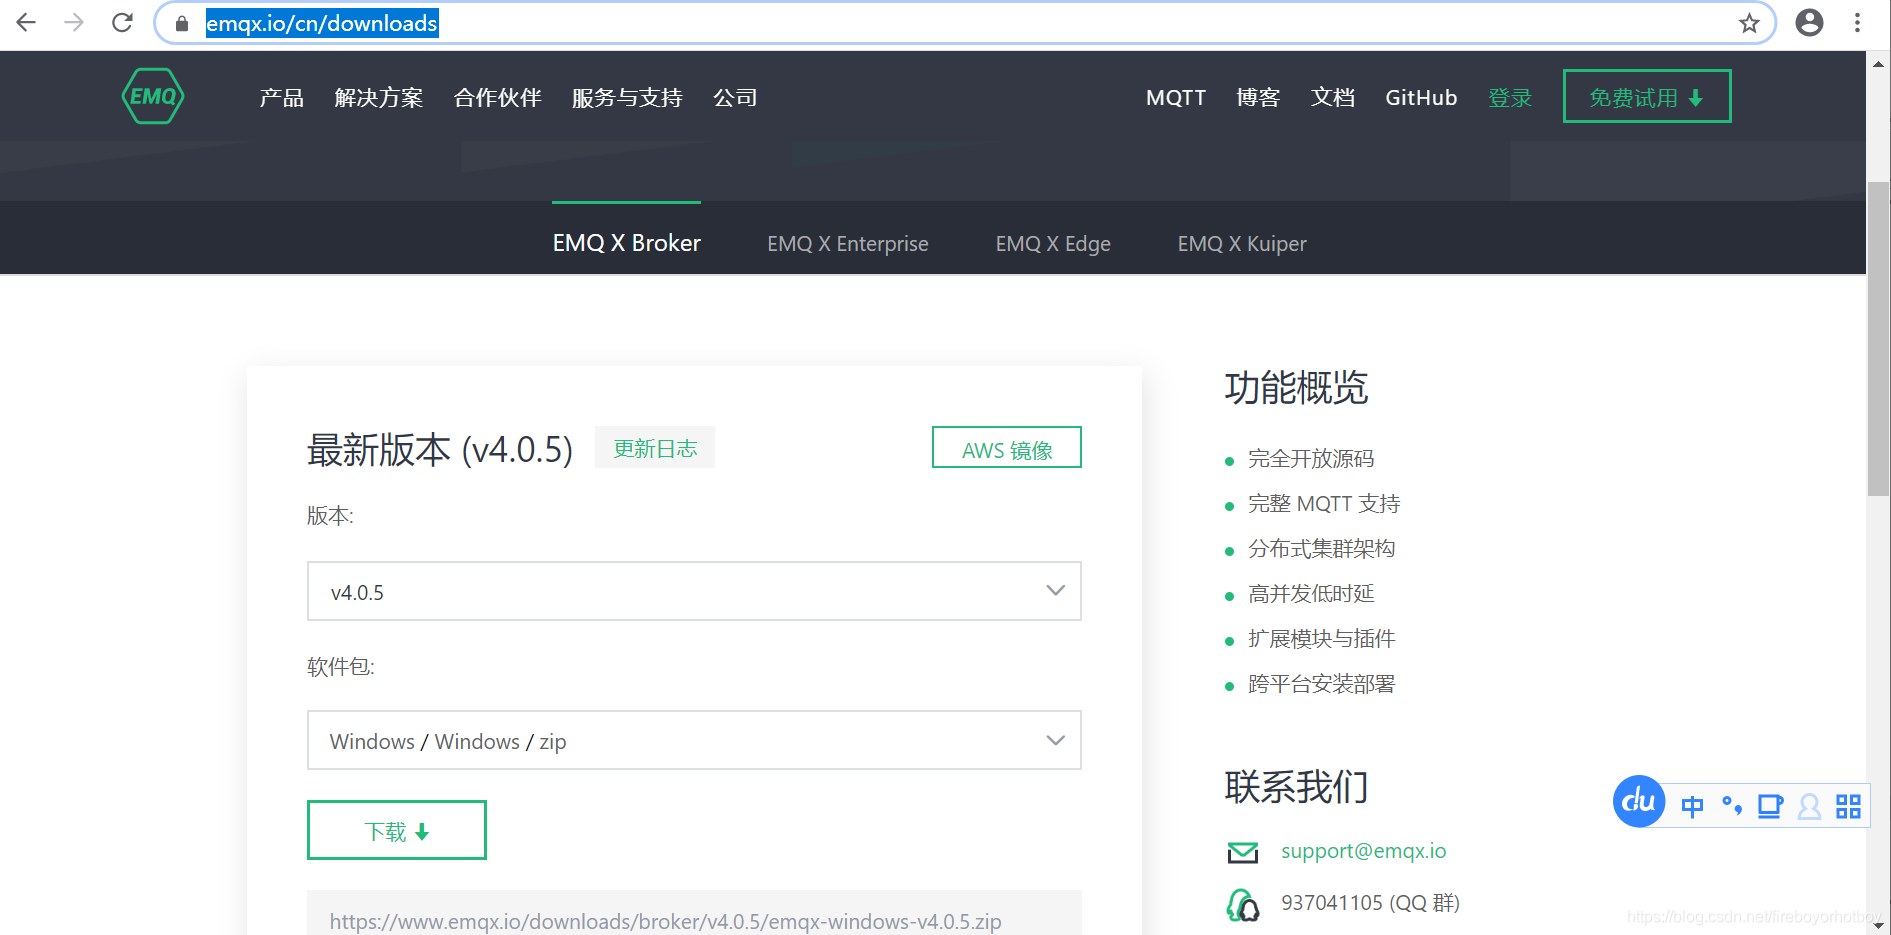The width and height of the screenshot is (1891, 935).
Task: Click the 下载 download button
Action: (396, 829)
